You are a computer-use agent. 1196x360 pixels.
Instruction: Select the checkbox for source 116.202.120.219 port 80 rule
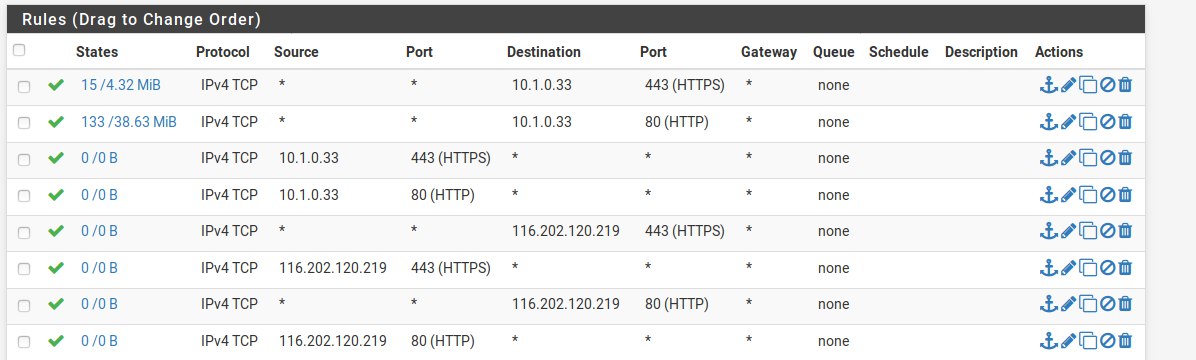(x=24, y=342)
